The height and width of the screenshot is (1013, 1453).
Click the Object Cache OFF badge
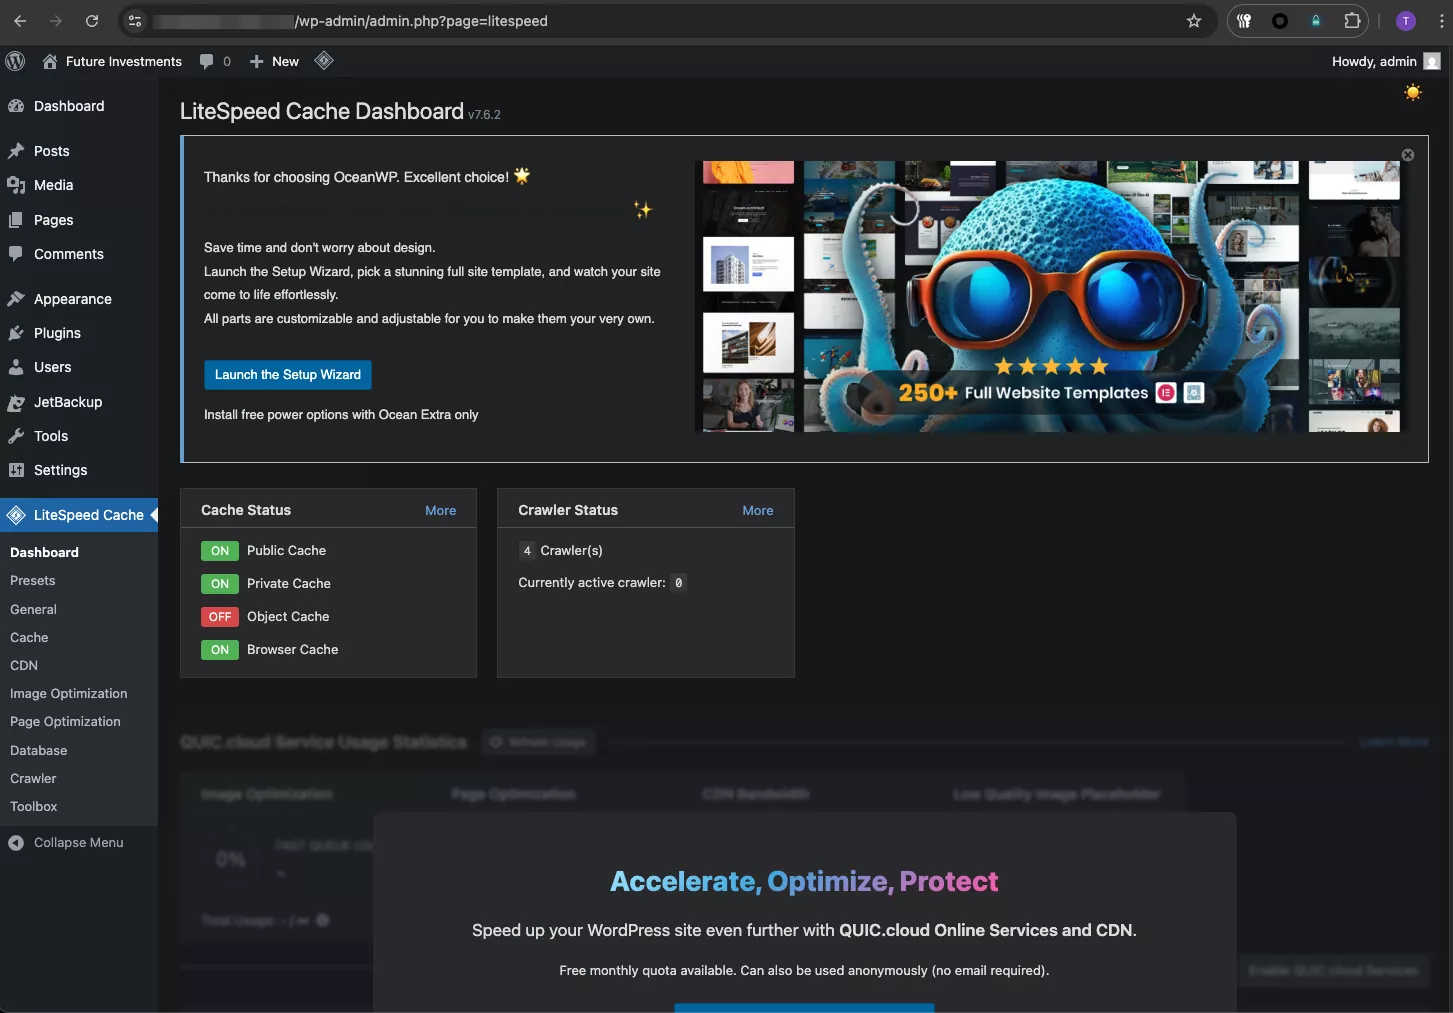tap(220, 617)
